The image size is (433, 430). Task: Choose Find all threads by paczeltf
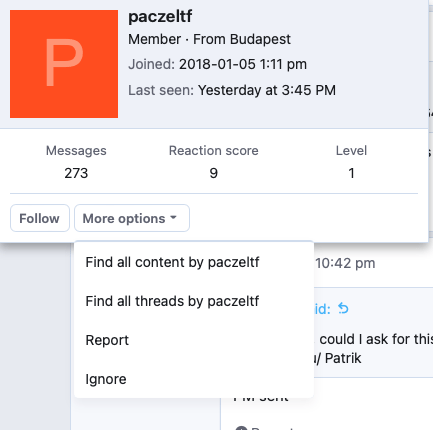(172, 301)
